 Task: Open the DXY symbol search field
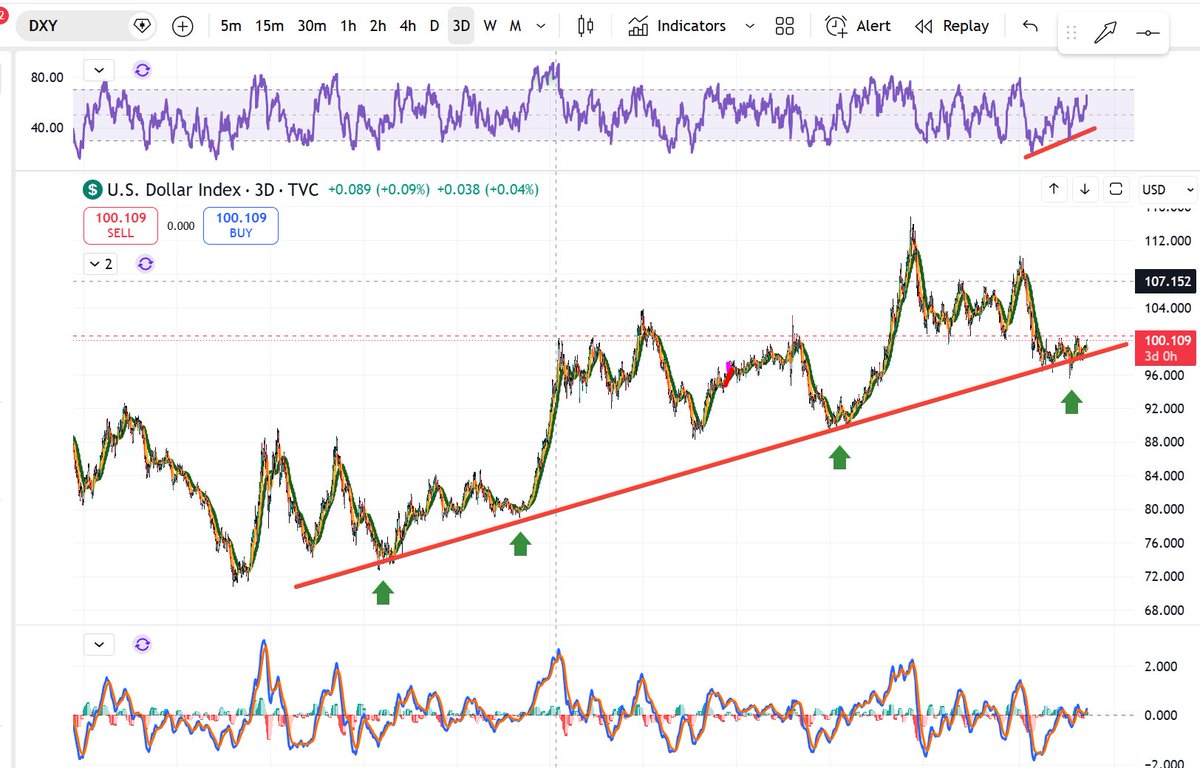click(x=85, y=25)
